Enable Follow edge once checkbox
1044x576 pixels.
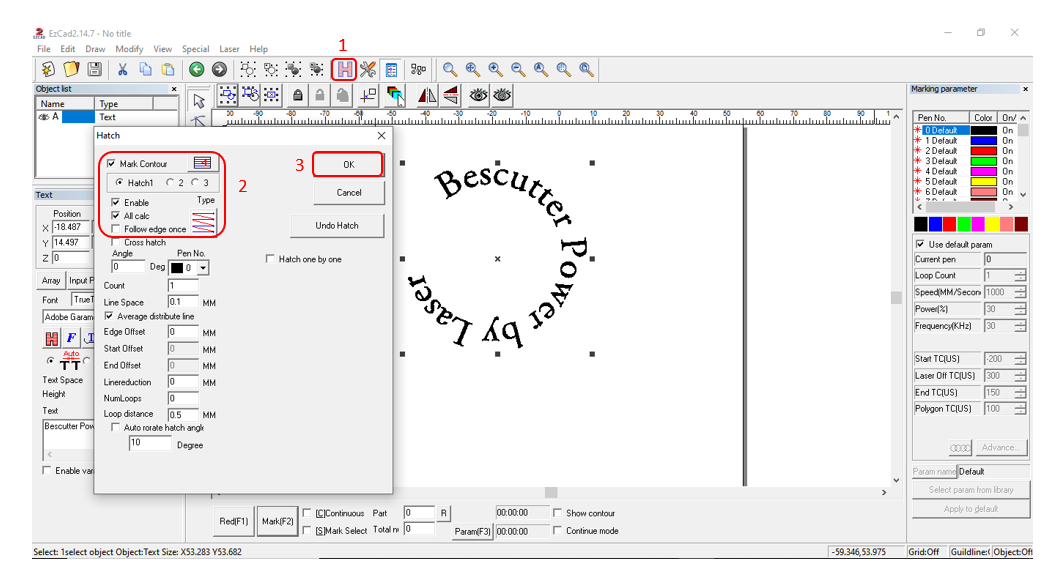116,229
